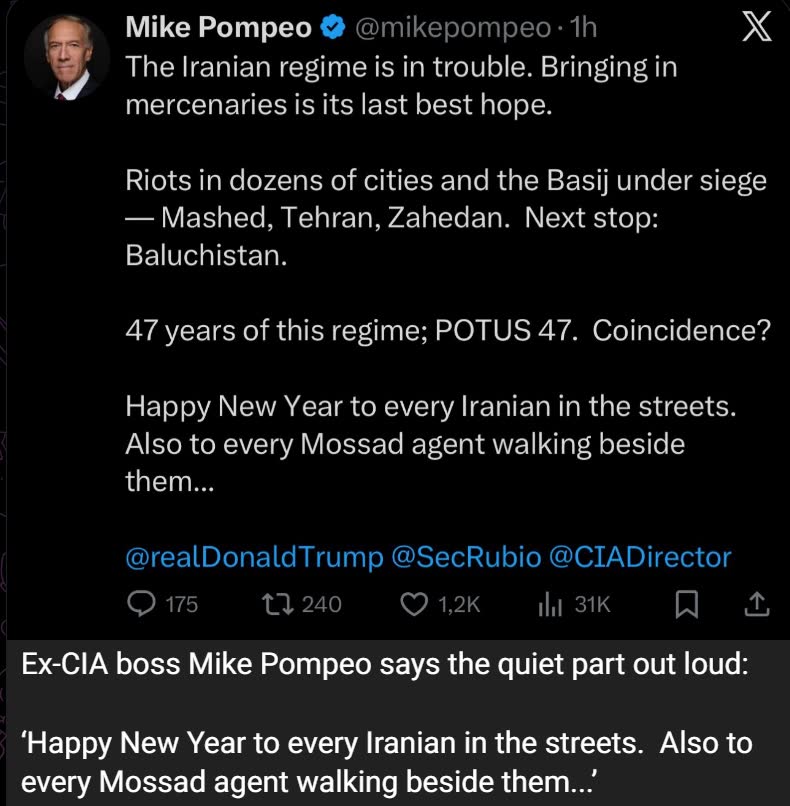Open the @realDonaldTrump mention
This screenshot has width=790, height=806.
coord(254,557)
